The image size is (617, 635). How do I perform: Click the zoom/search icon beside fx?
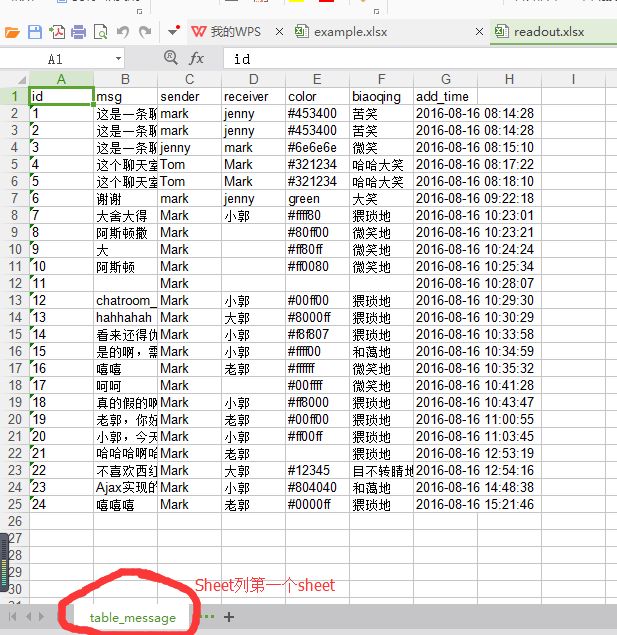[x=170, y=58]
